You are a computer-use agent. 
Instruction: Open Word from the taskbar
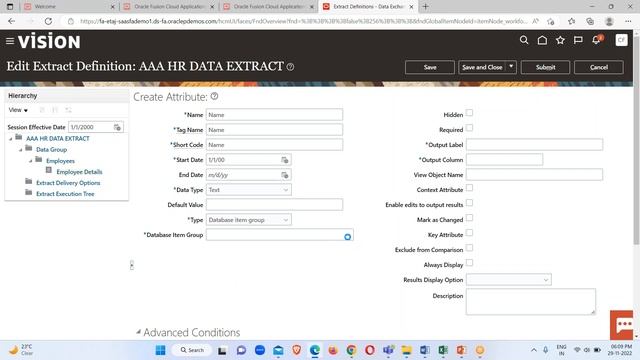[x=424, y=350]
